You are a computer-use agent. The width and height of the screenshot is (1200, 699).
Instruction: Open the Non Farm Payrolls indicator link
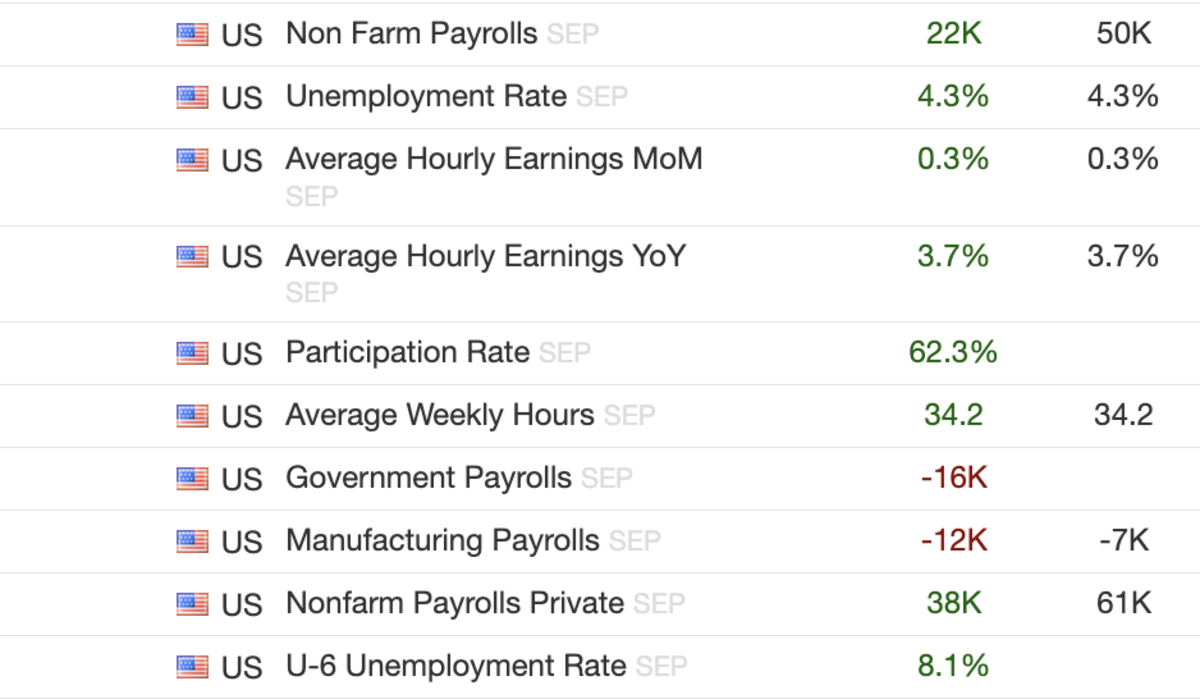[x=411, y=34]
